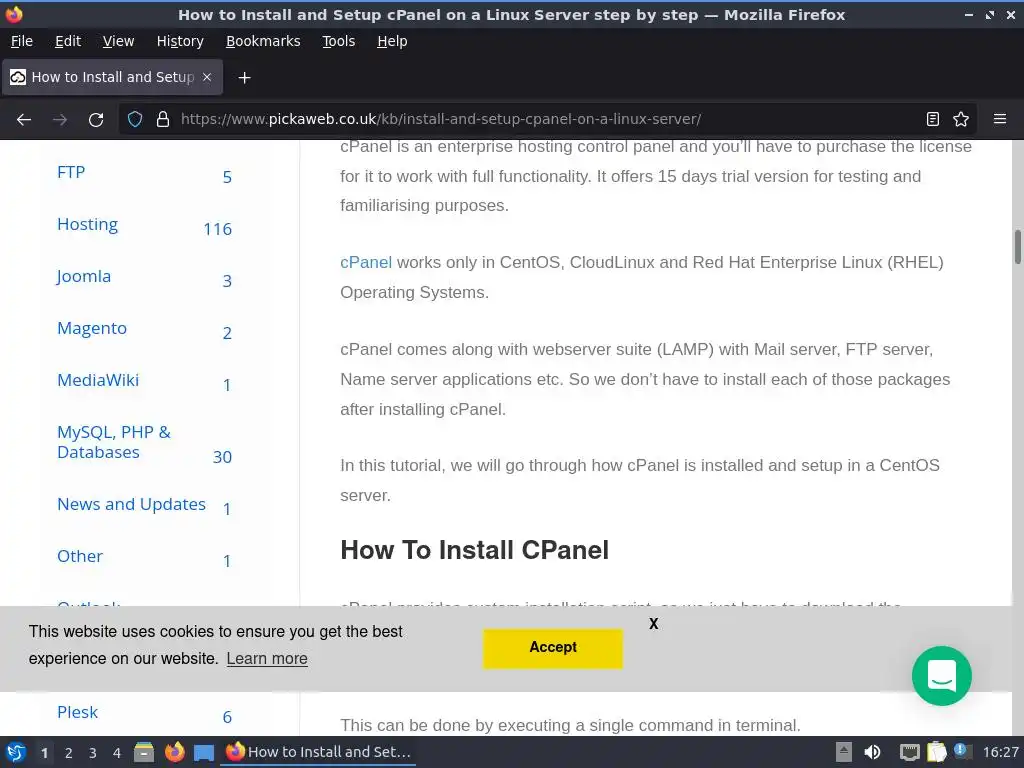Show site security padlock info

pos(163,120)
